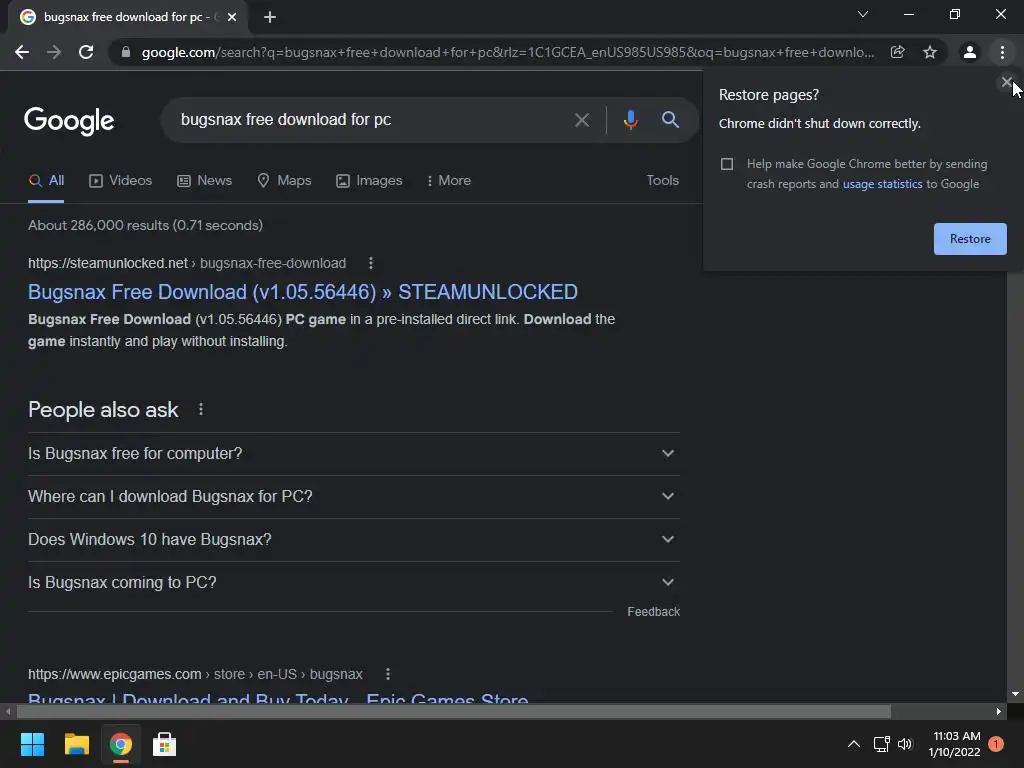Enable sending crash reports checkbox
Viewport: 1024px width, 768px height.
727,164
